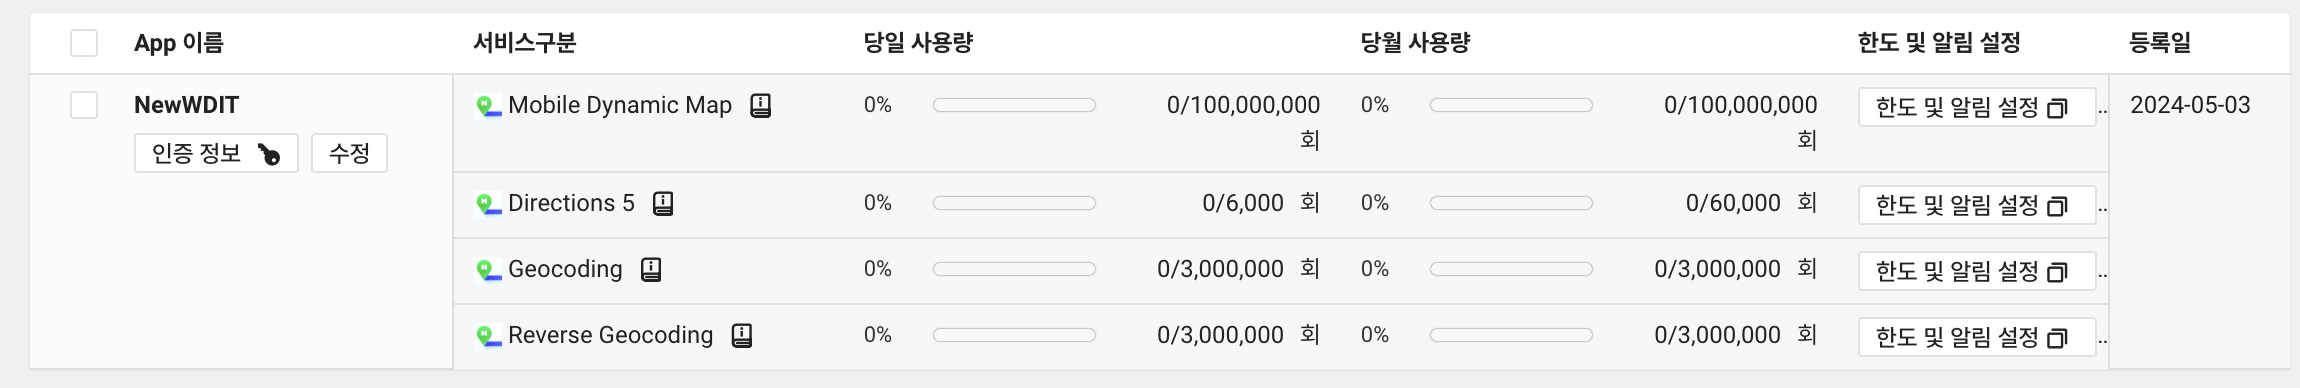Click the Directions 5 monthly usage progress bar
Viewport: 2300px width, 388px height.
point(1511,203)
